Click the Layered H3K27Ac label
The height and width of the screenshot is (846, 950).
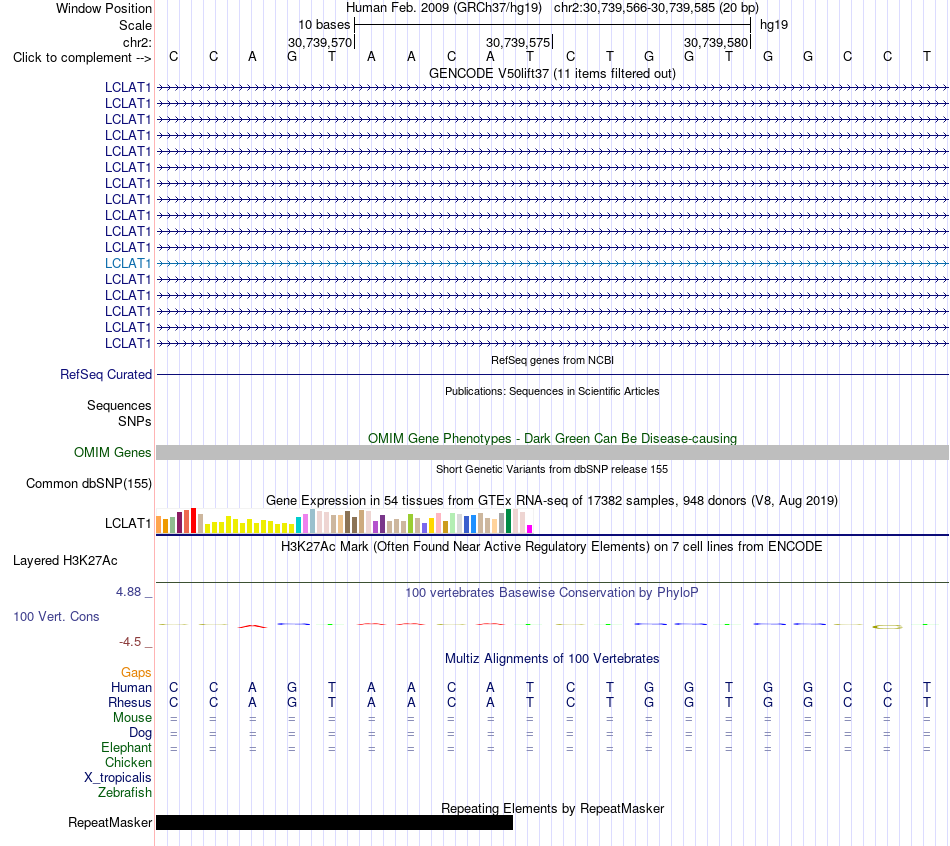[65, 561]
